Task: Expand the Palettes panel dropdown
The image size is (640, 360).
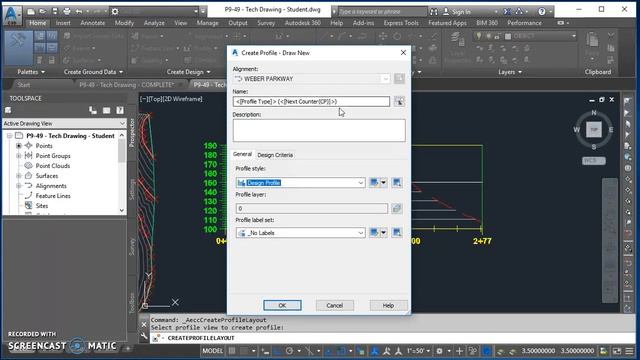Action: [31, 72]
